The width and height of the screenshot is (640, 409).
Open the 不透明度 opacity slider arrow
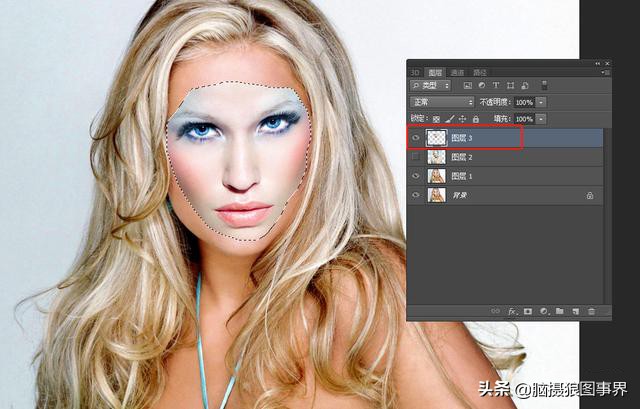(541, 102)
